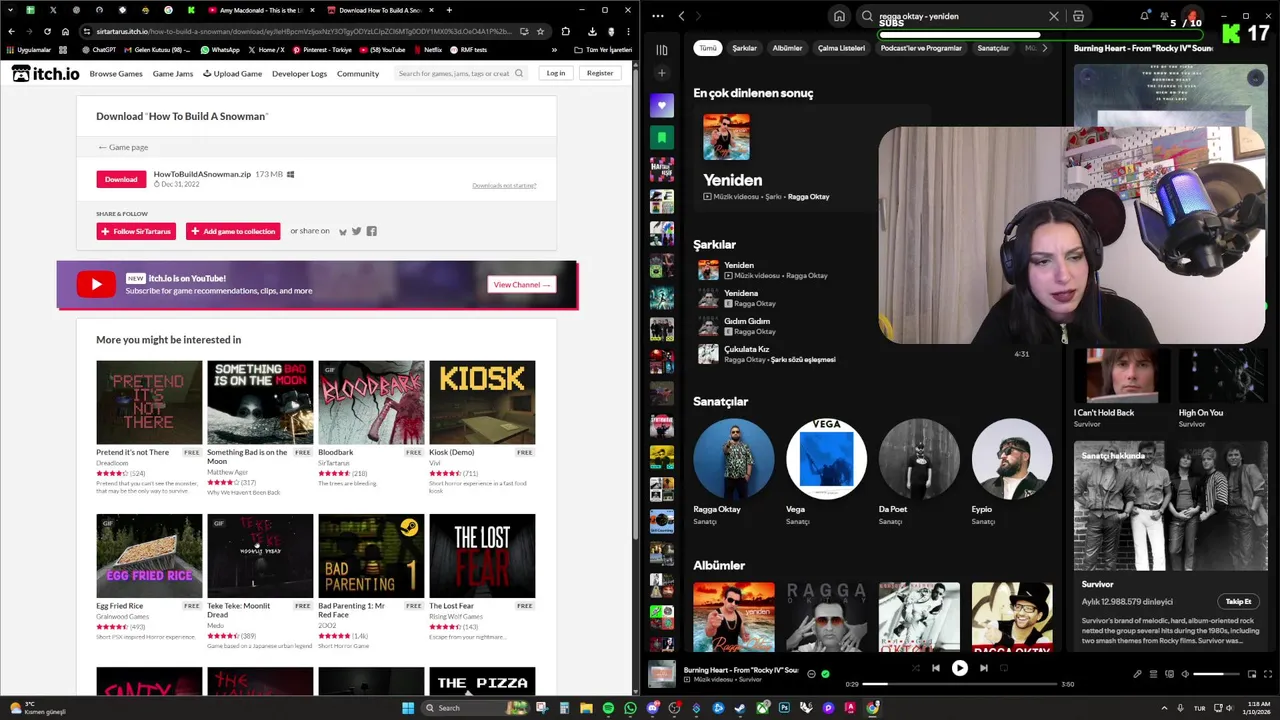Screen dimensions: 1280x720
Task: Open Browse Games menu on itch.io
Action: point(116,73)
